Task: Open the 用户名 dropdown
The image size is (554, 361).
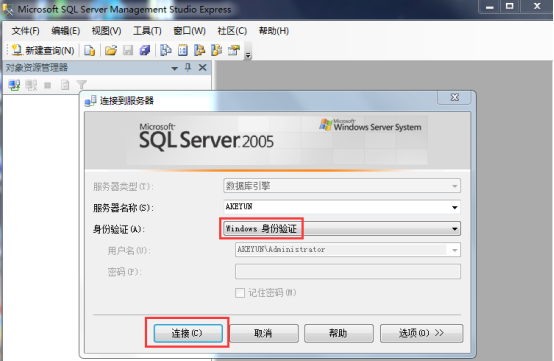Action: coord(348,250)
